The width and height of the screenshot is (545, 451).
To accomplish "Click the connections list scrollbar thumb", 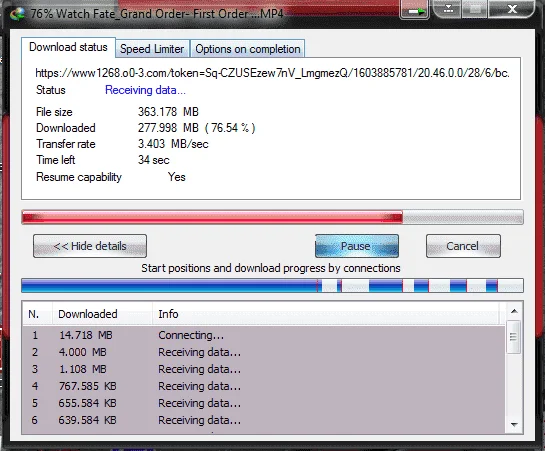I will point(513,337).
